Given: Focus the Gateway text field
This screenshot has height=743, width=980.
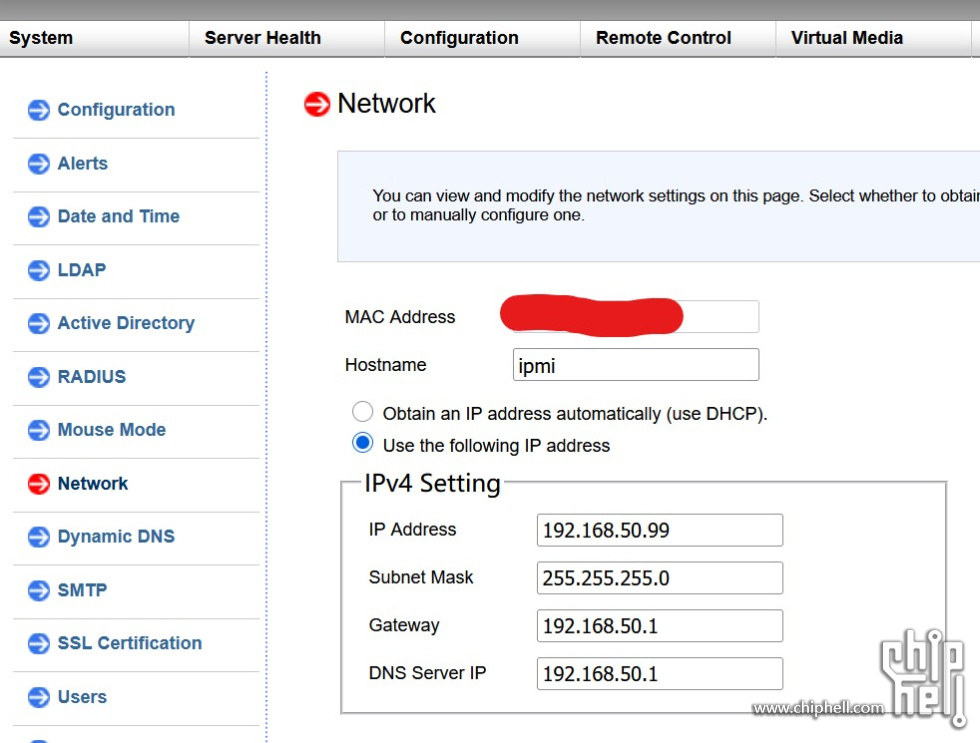Looking at the screenshot, I should tap(659, 626).
